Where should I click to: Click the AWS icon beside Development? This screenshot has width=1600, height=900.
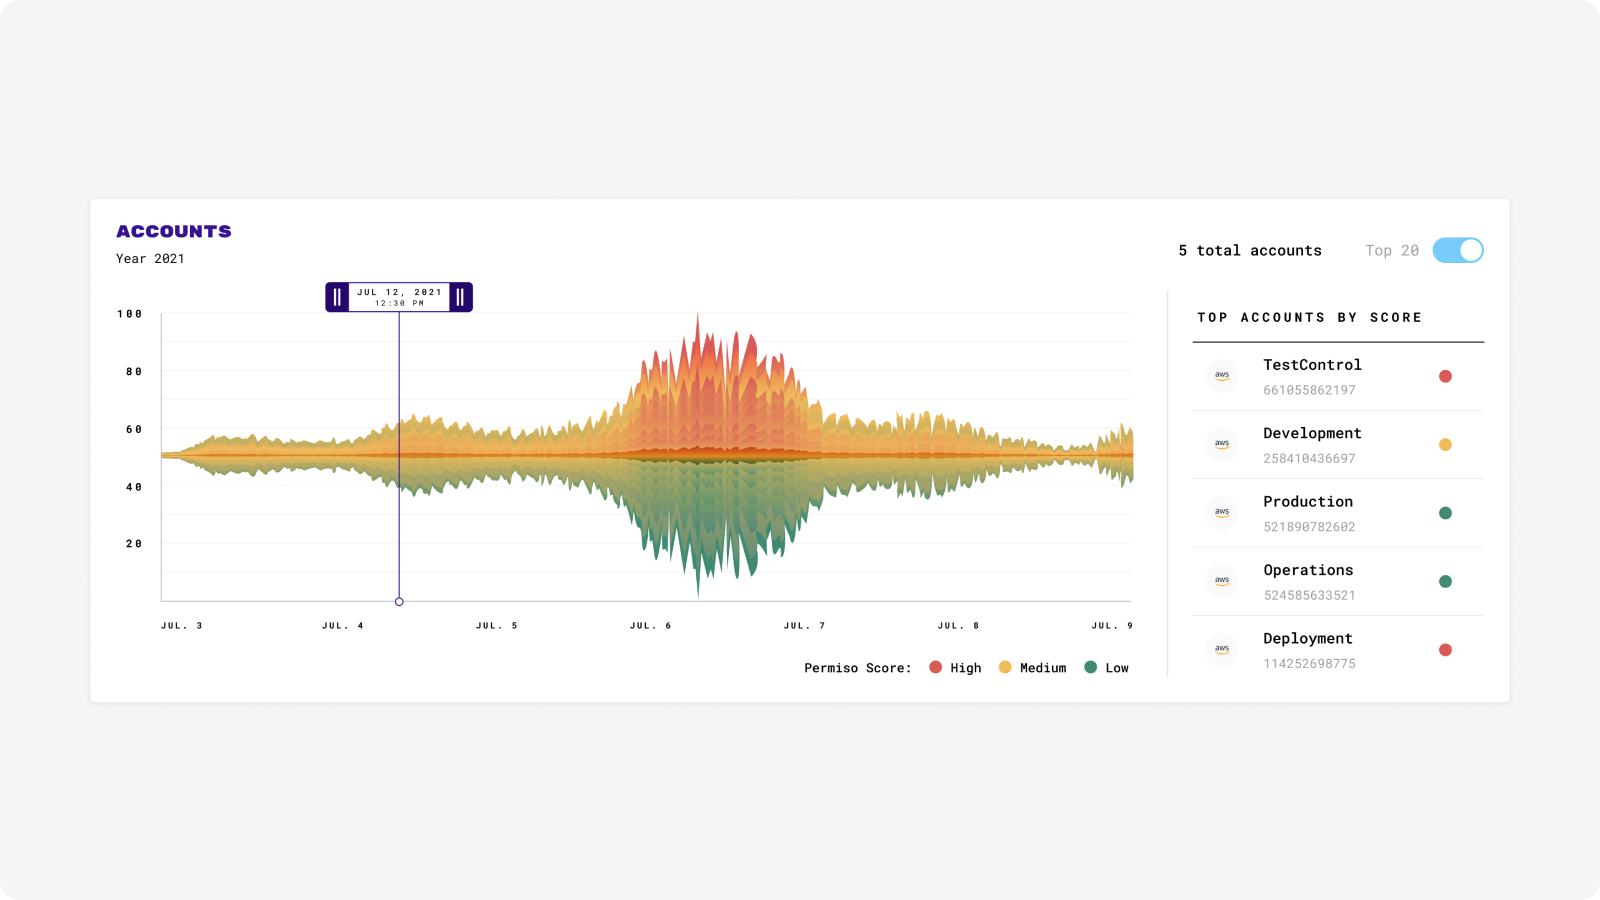[x=1221, y=444]
